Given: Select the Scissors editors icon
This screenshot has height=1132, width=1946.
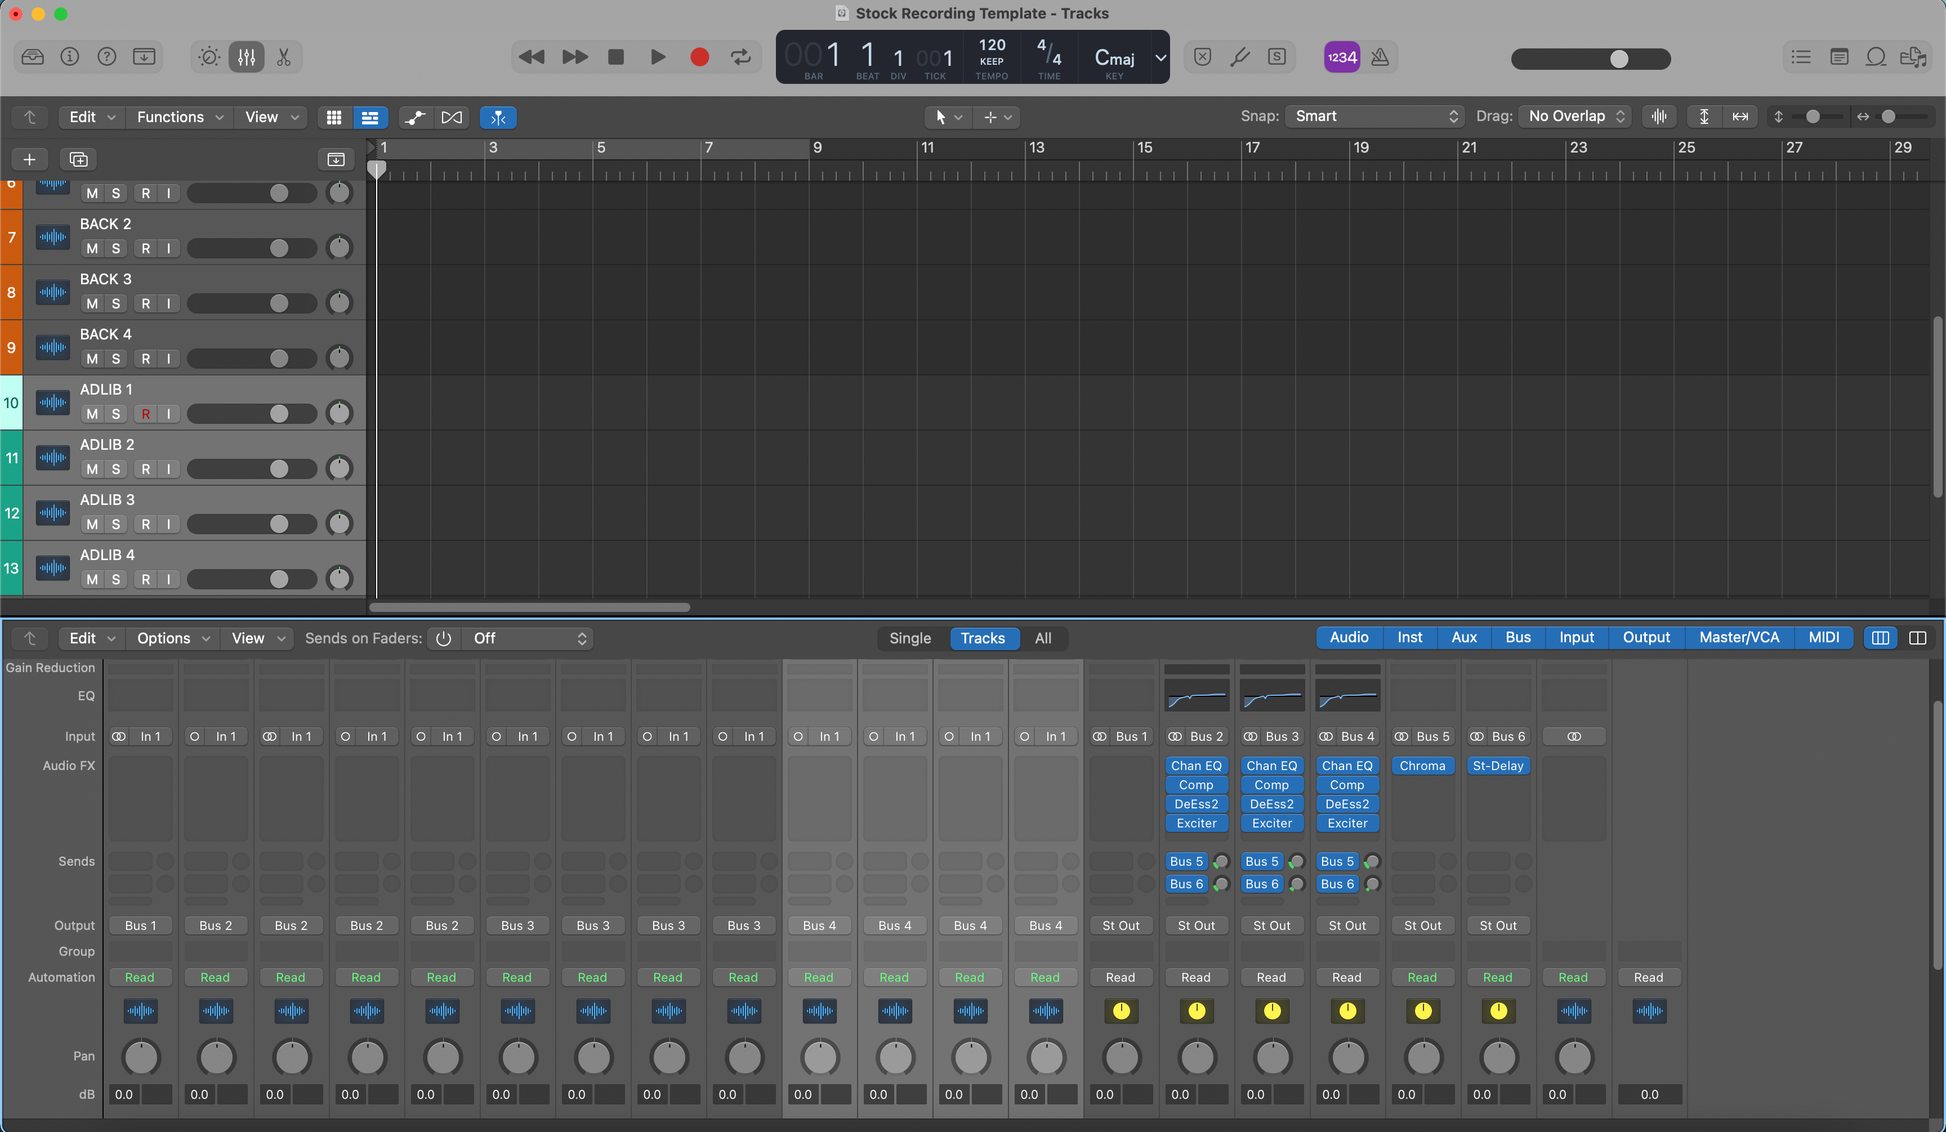Looking at the screenshot, I should (x=284, y=57).
